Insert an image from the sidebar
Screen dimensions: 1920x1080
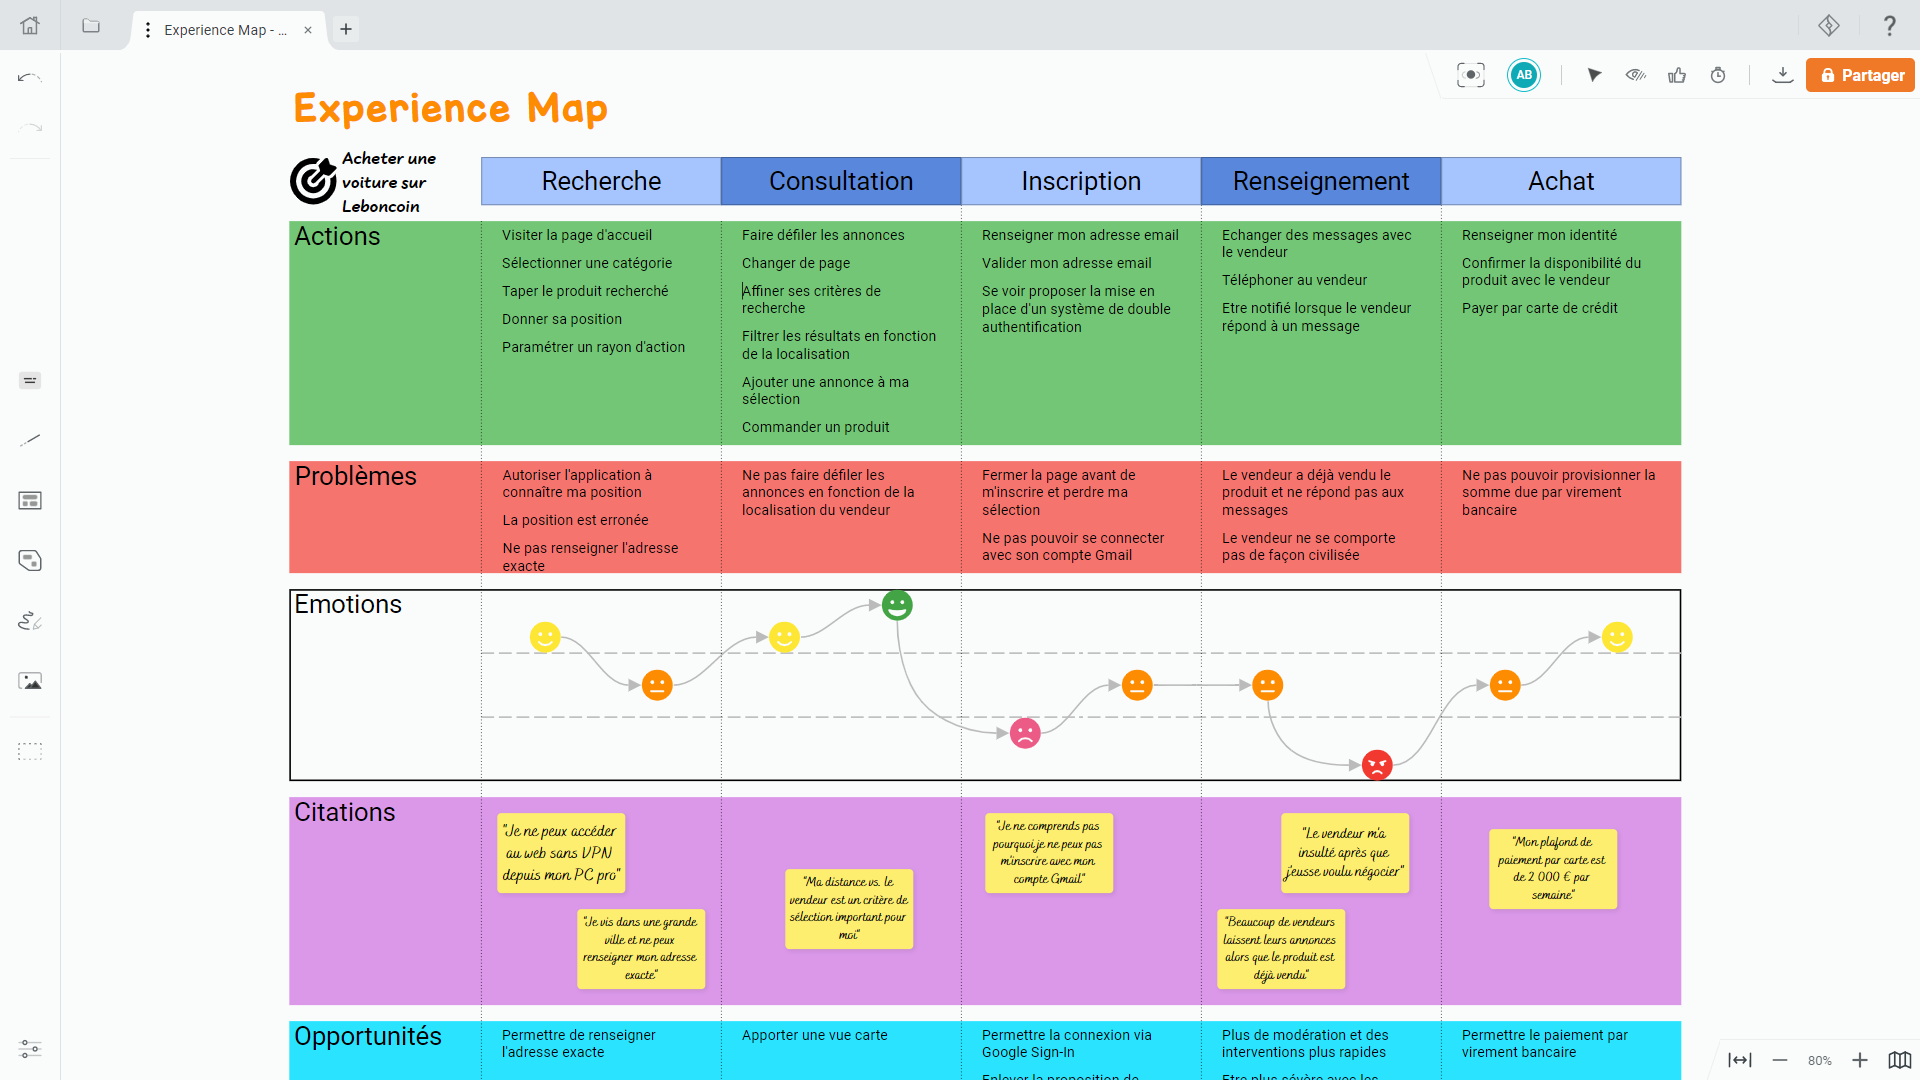pos(30,681)
